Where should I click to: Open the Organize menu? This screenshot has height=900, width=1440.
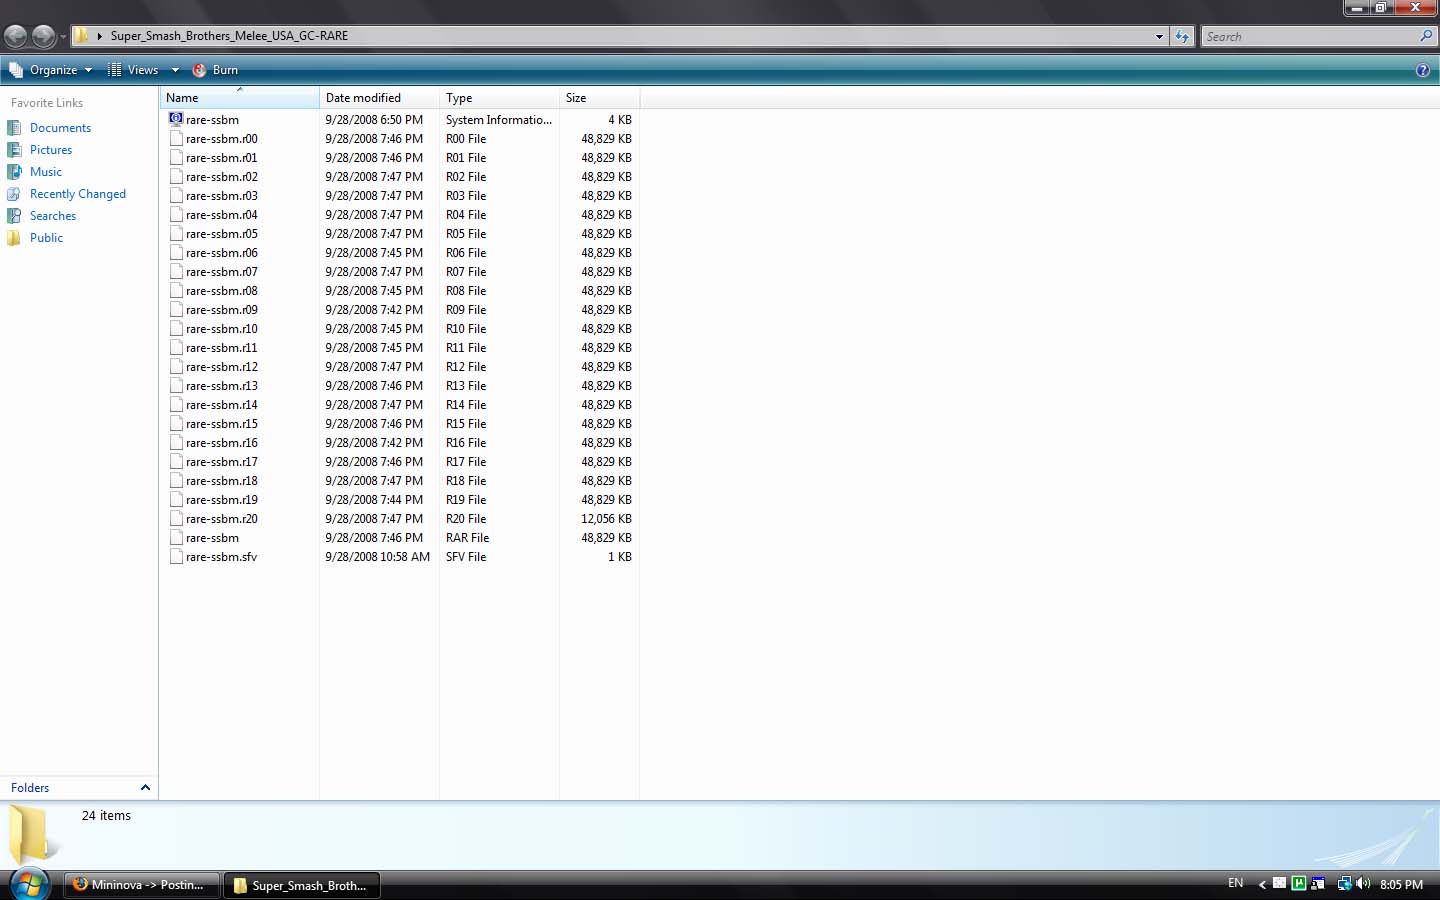point(51,70)
